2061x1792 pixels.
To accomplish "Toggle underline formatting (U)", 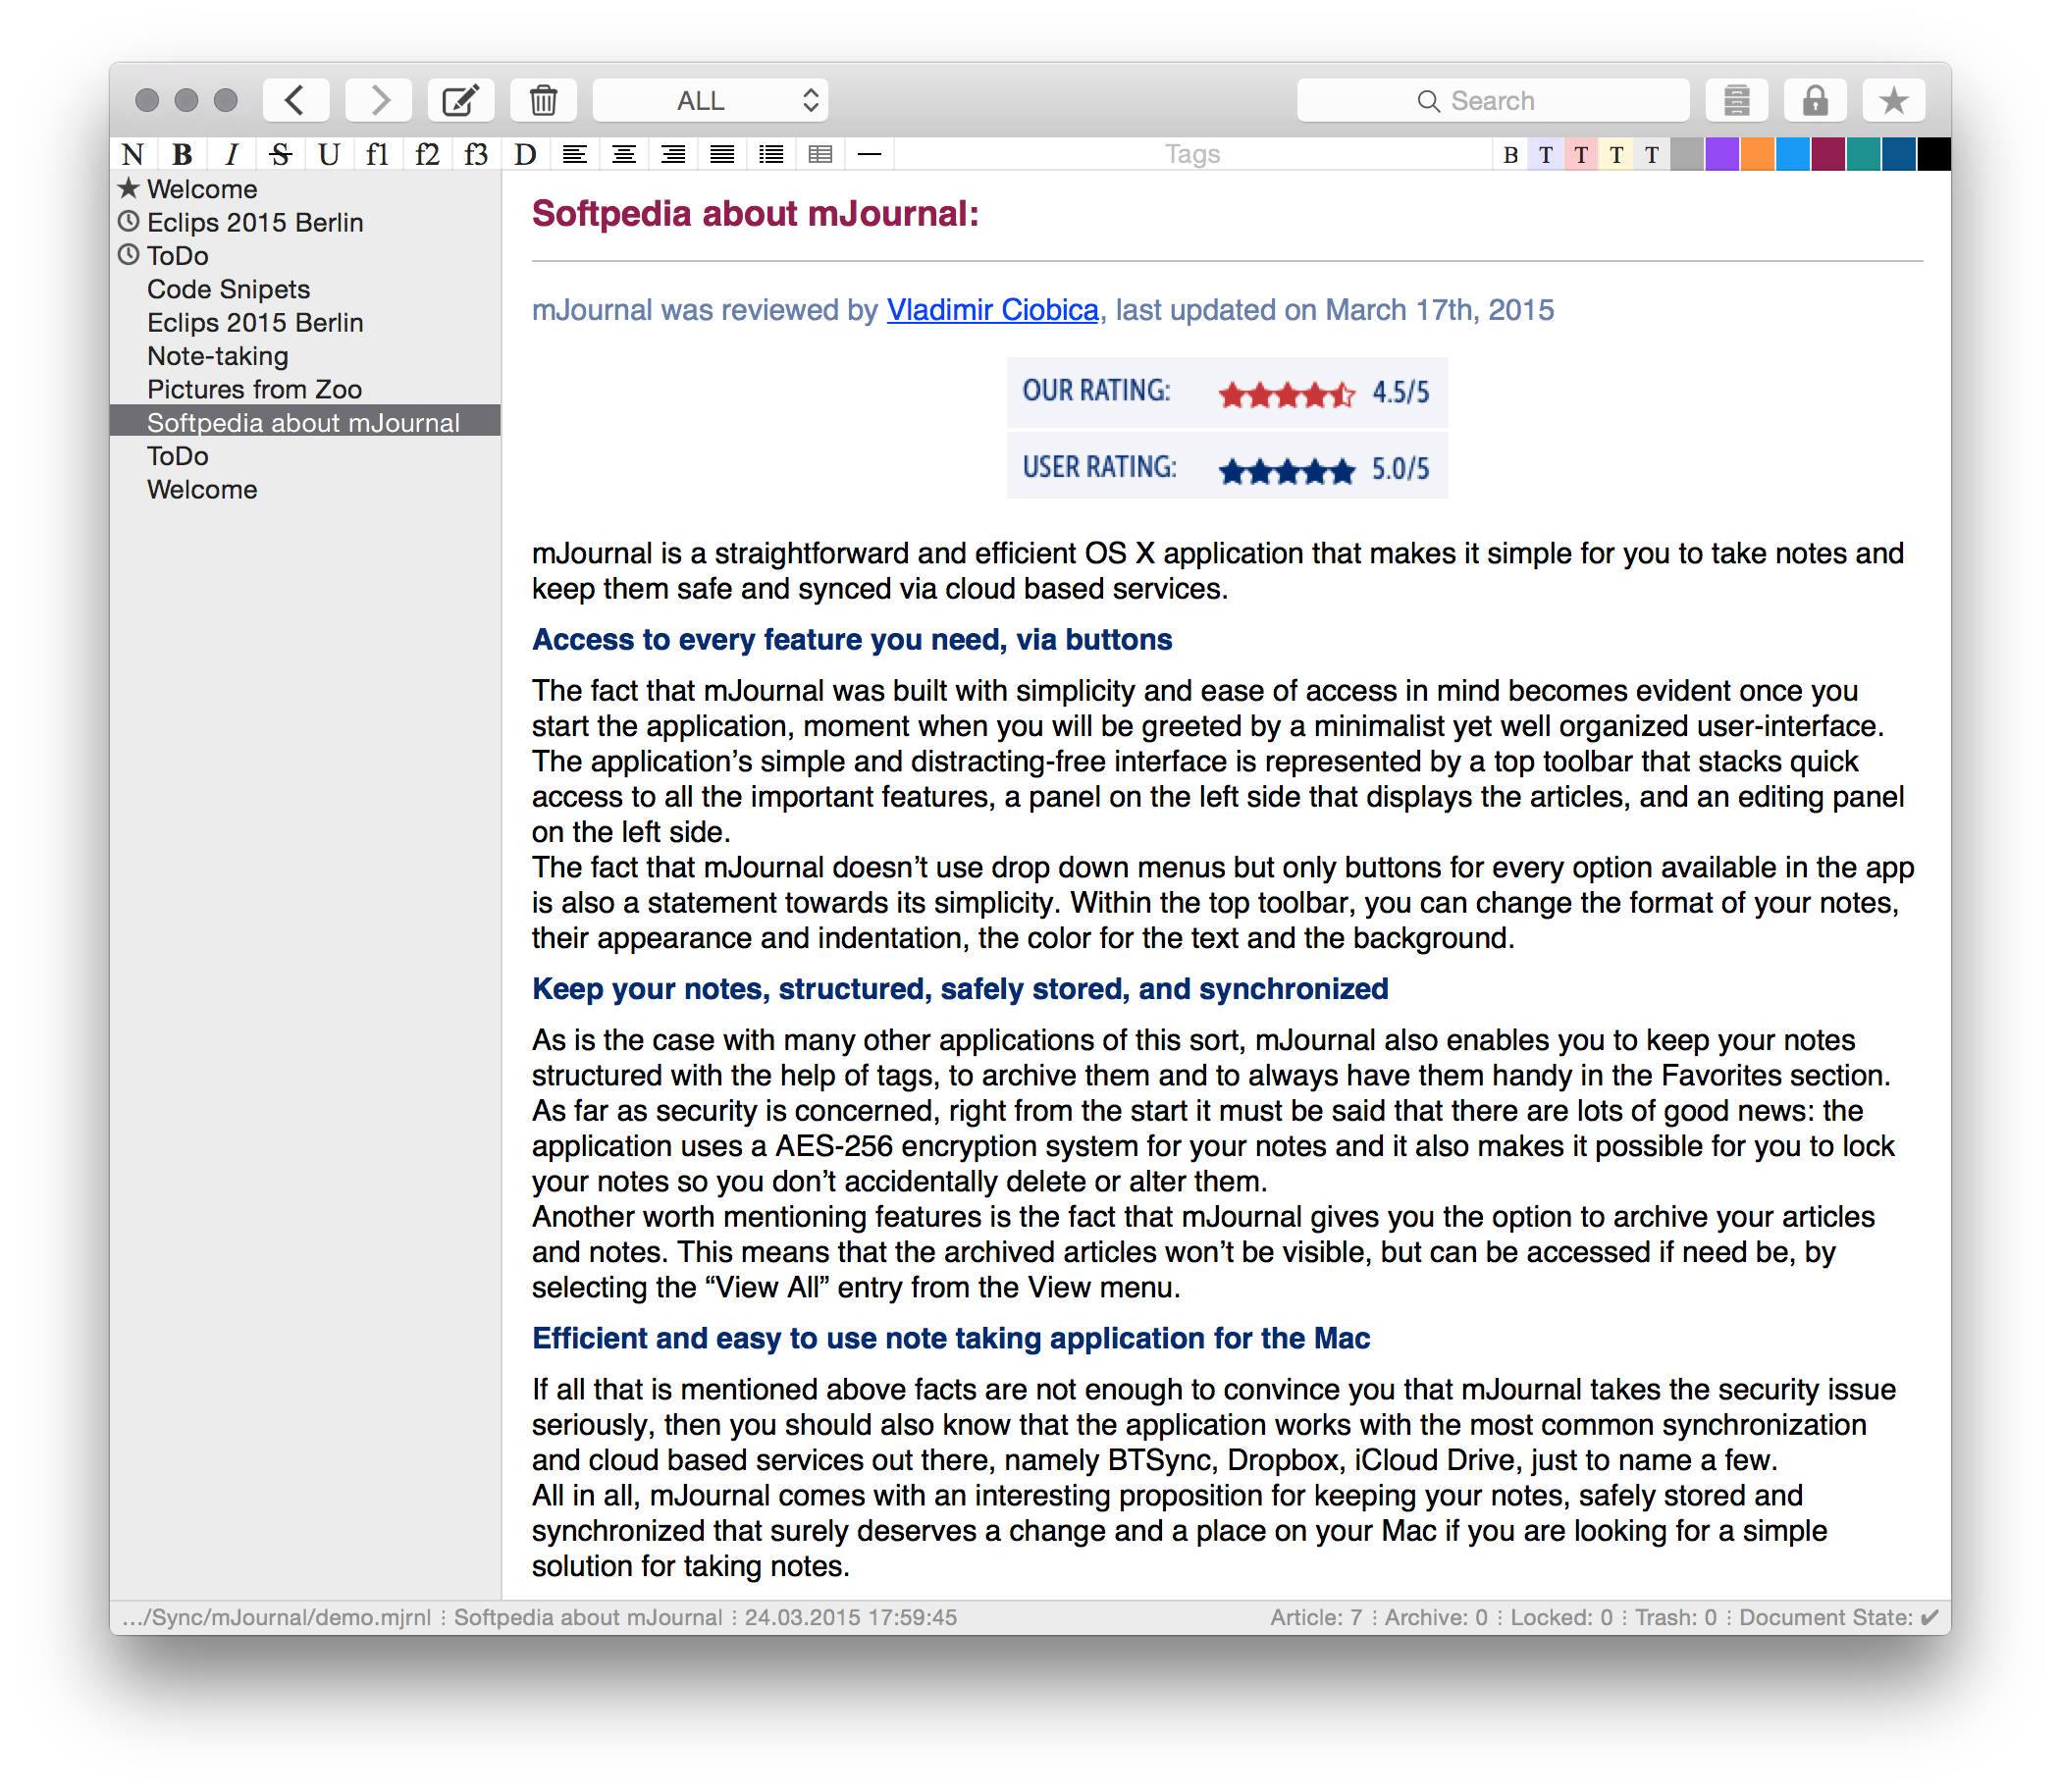I will [x=329, y=154].
